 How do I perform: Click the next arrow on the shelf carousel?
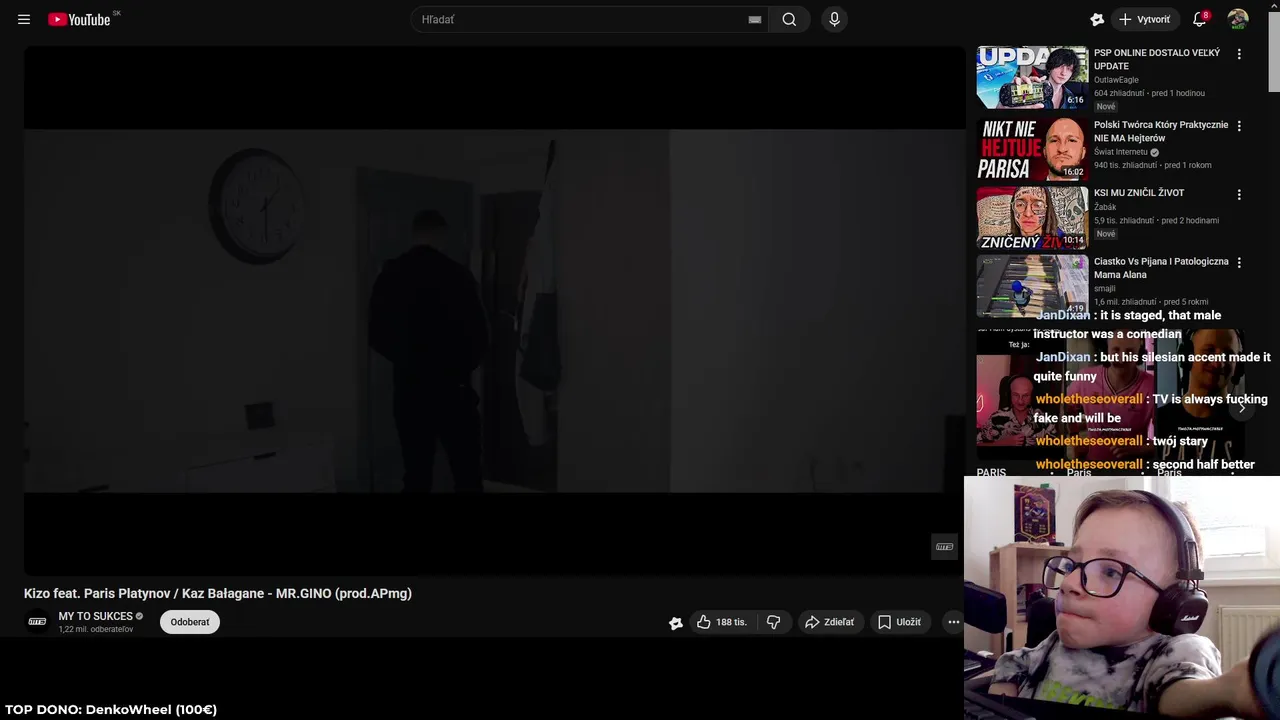point(1242,408)
